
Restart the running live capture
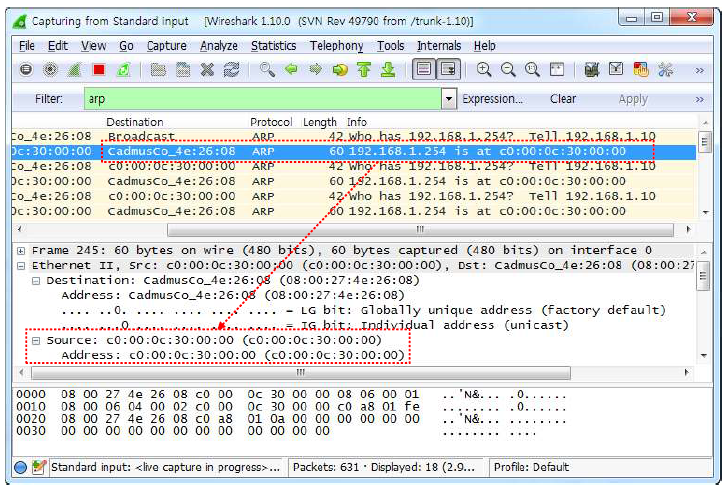tap(123, 70)
